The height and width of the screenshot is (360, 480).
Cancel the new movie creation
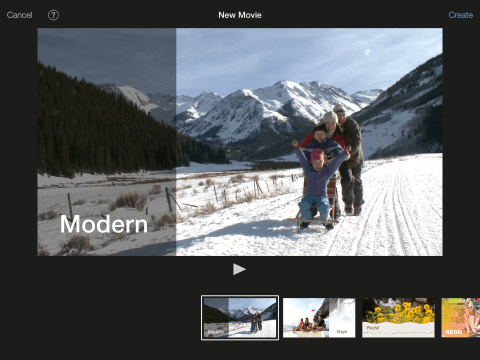(19, 15)
